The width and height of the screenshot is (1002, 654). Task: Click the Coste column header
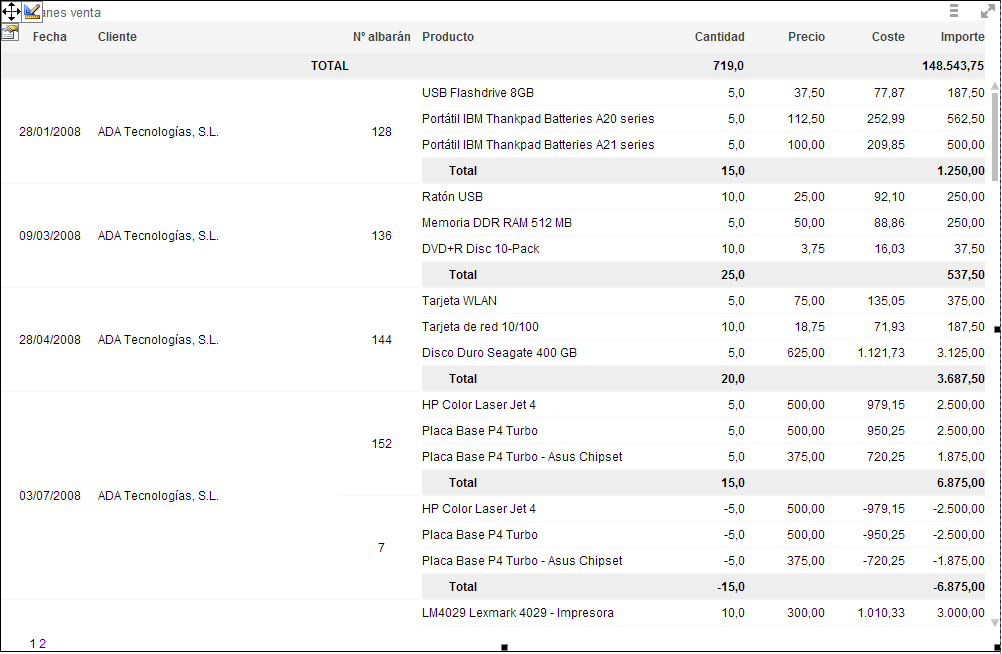point(888,37)
